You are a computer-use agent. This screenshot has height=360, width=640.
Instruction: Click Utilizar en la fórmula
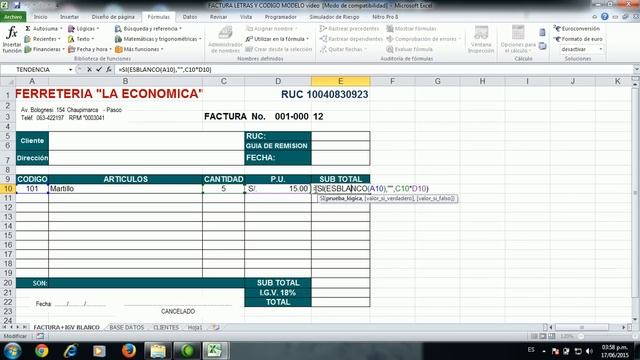[x=277, y=39]
